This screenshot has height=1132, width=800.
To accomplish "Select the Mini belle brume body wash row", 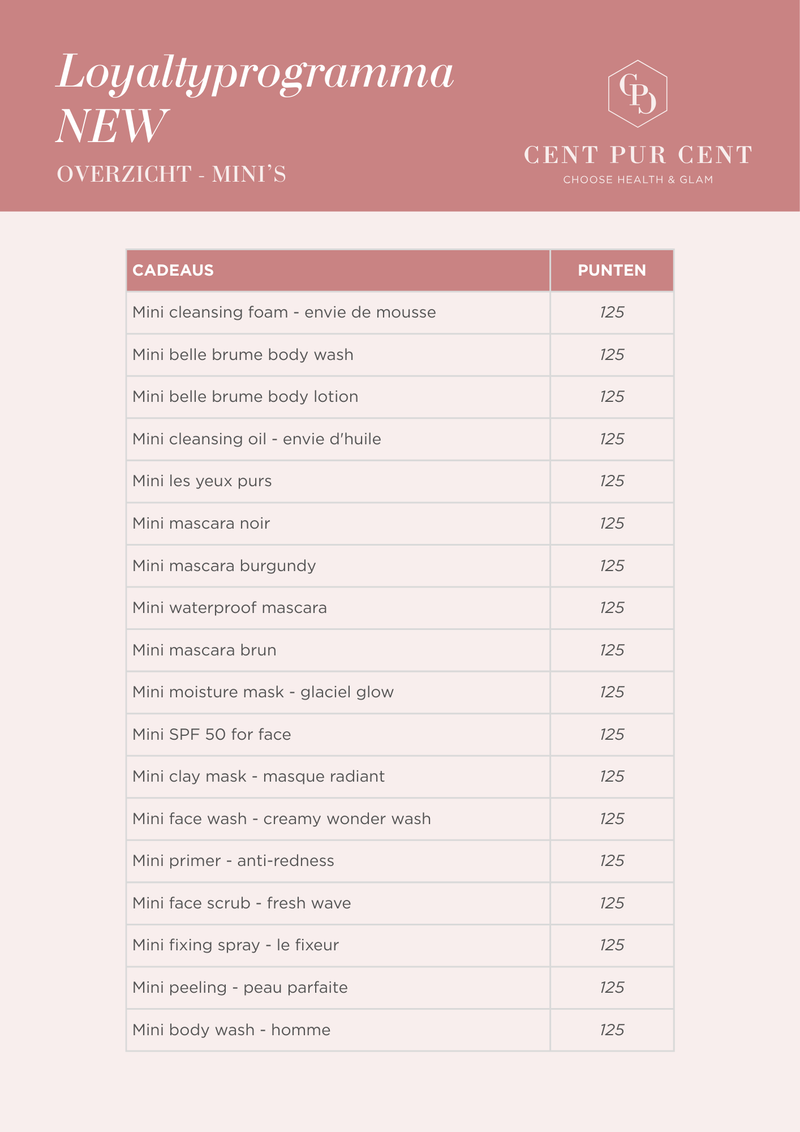I will tap(243, 355).
